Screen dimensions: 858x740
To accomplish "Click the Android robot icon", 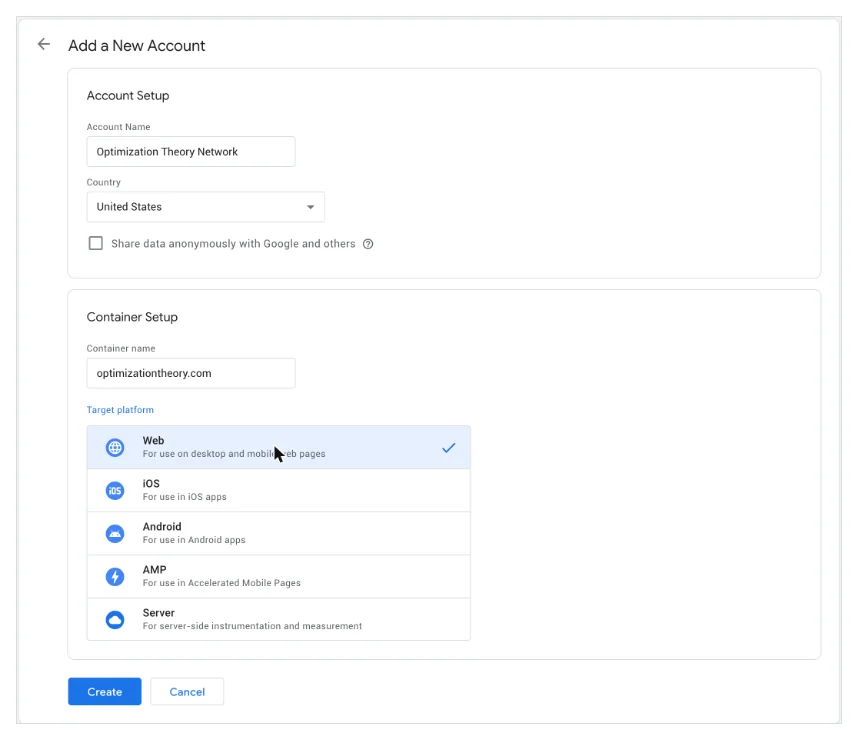I will pos(115,534).
